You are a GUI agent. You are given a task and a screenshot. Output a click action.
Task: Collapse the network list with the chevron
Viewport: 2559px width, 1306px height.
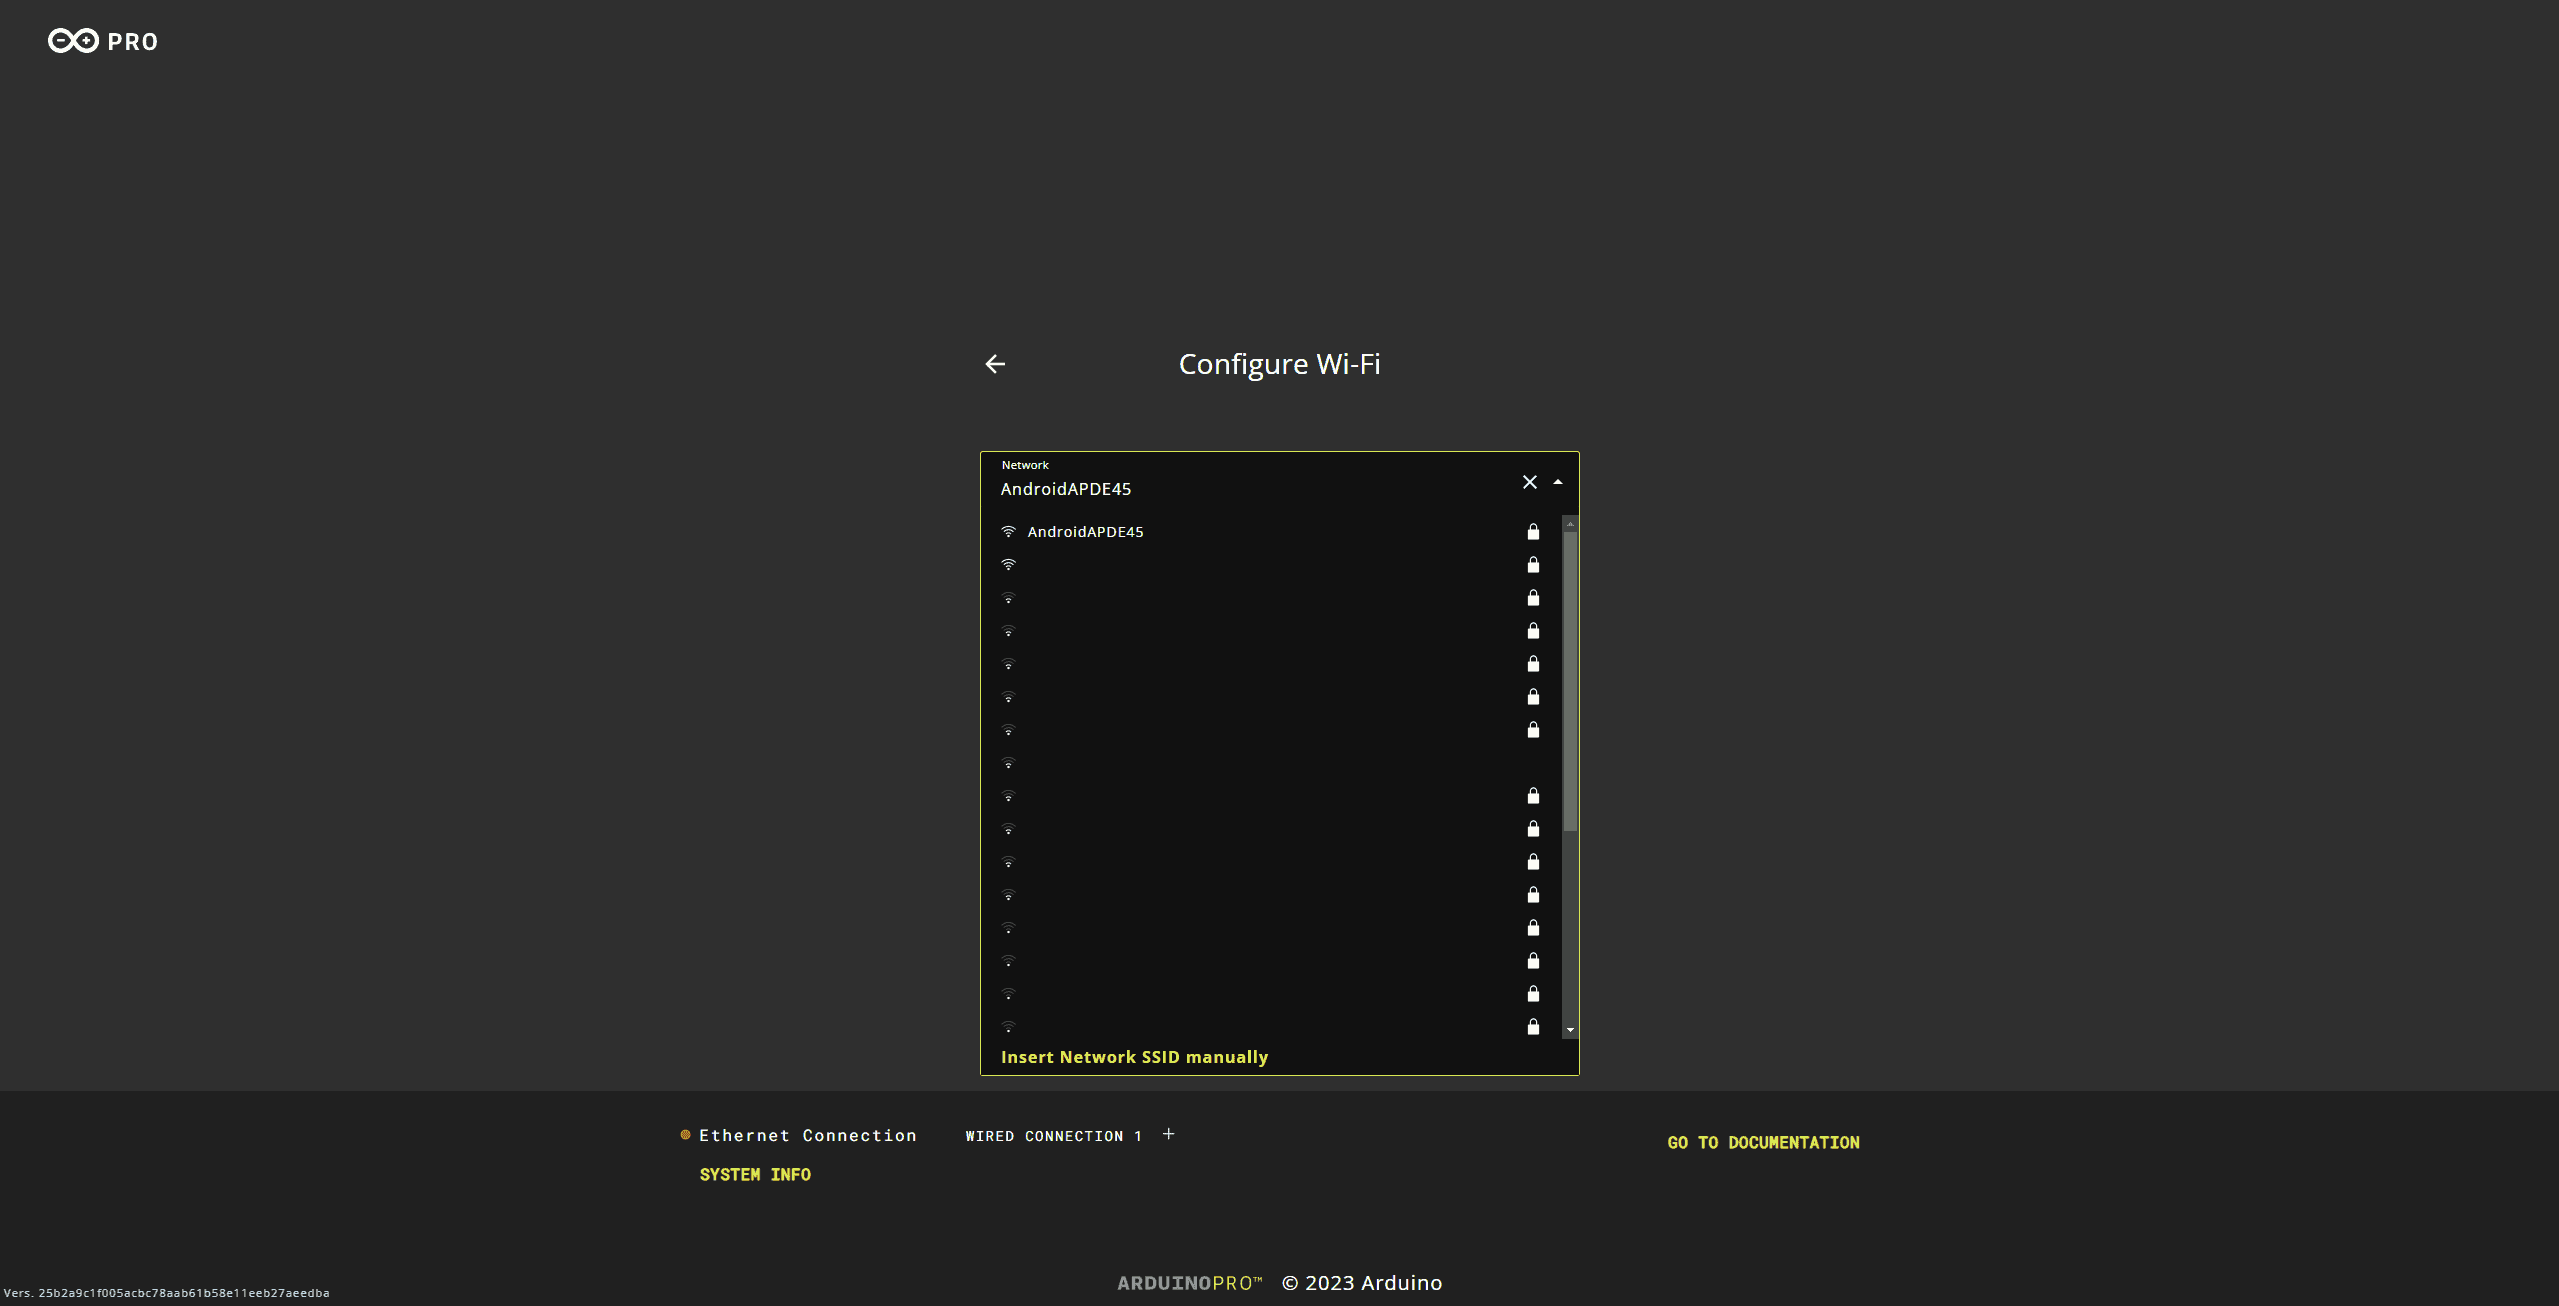point(1557,481)
